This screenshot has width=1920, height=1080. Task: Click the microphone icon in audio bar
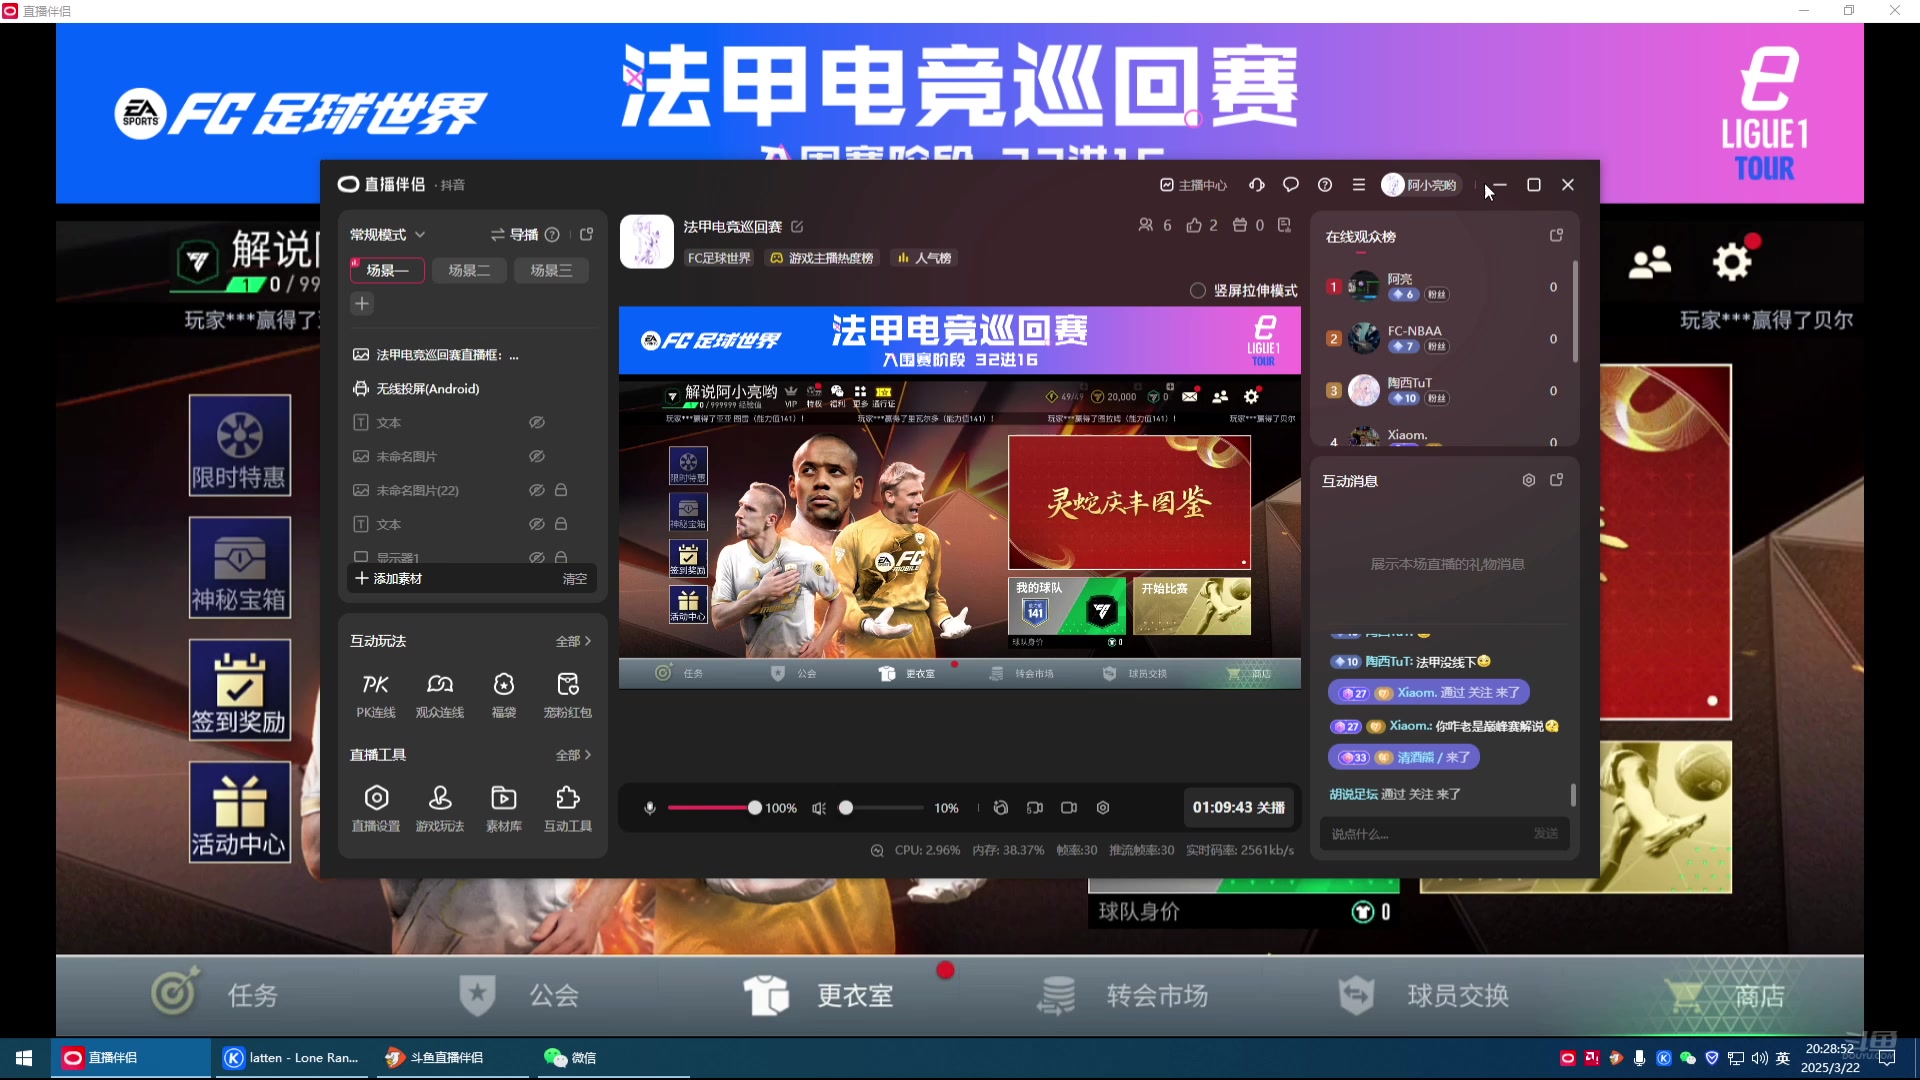[x=650, y=808]
